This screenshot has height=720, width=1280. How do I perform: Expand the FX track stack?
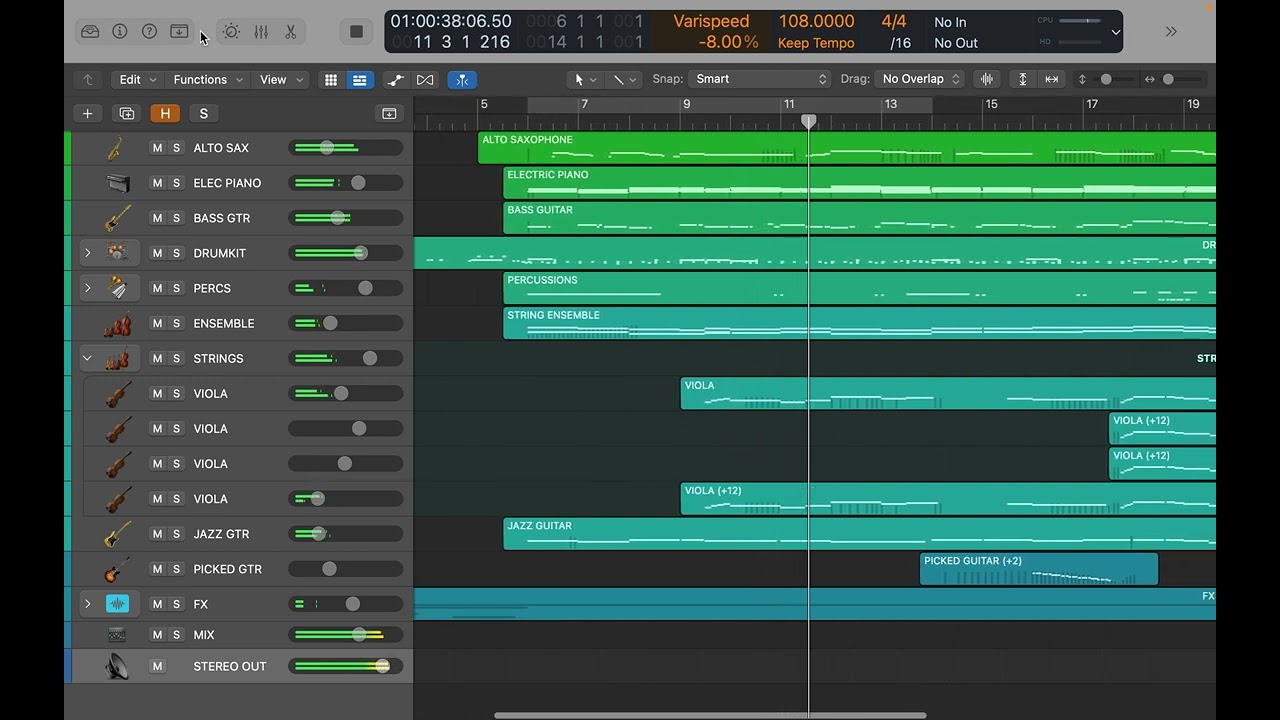87,604
